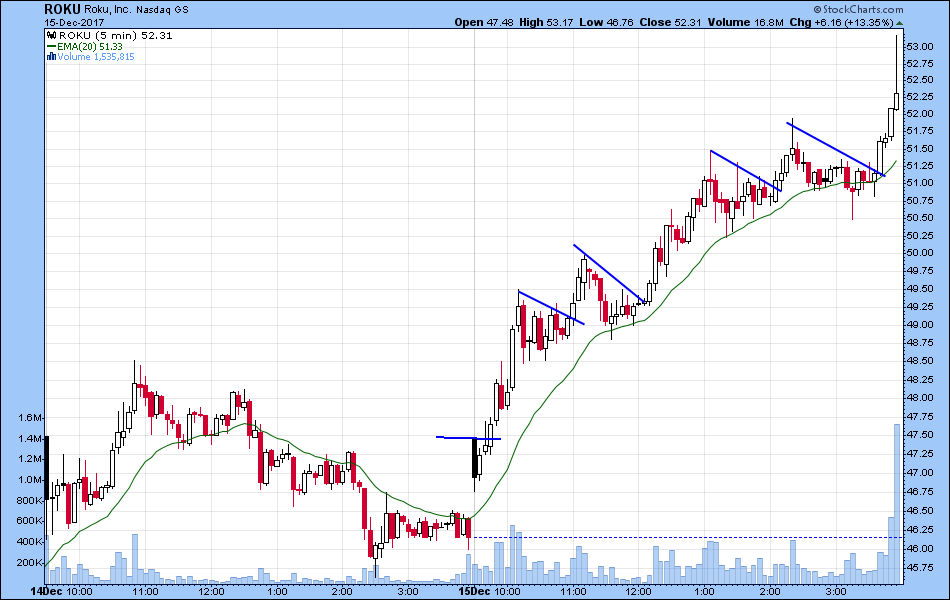Click the 45.75 price axis label

tap(920, 568)
